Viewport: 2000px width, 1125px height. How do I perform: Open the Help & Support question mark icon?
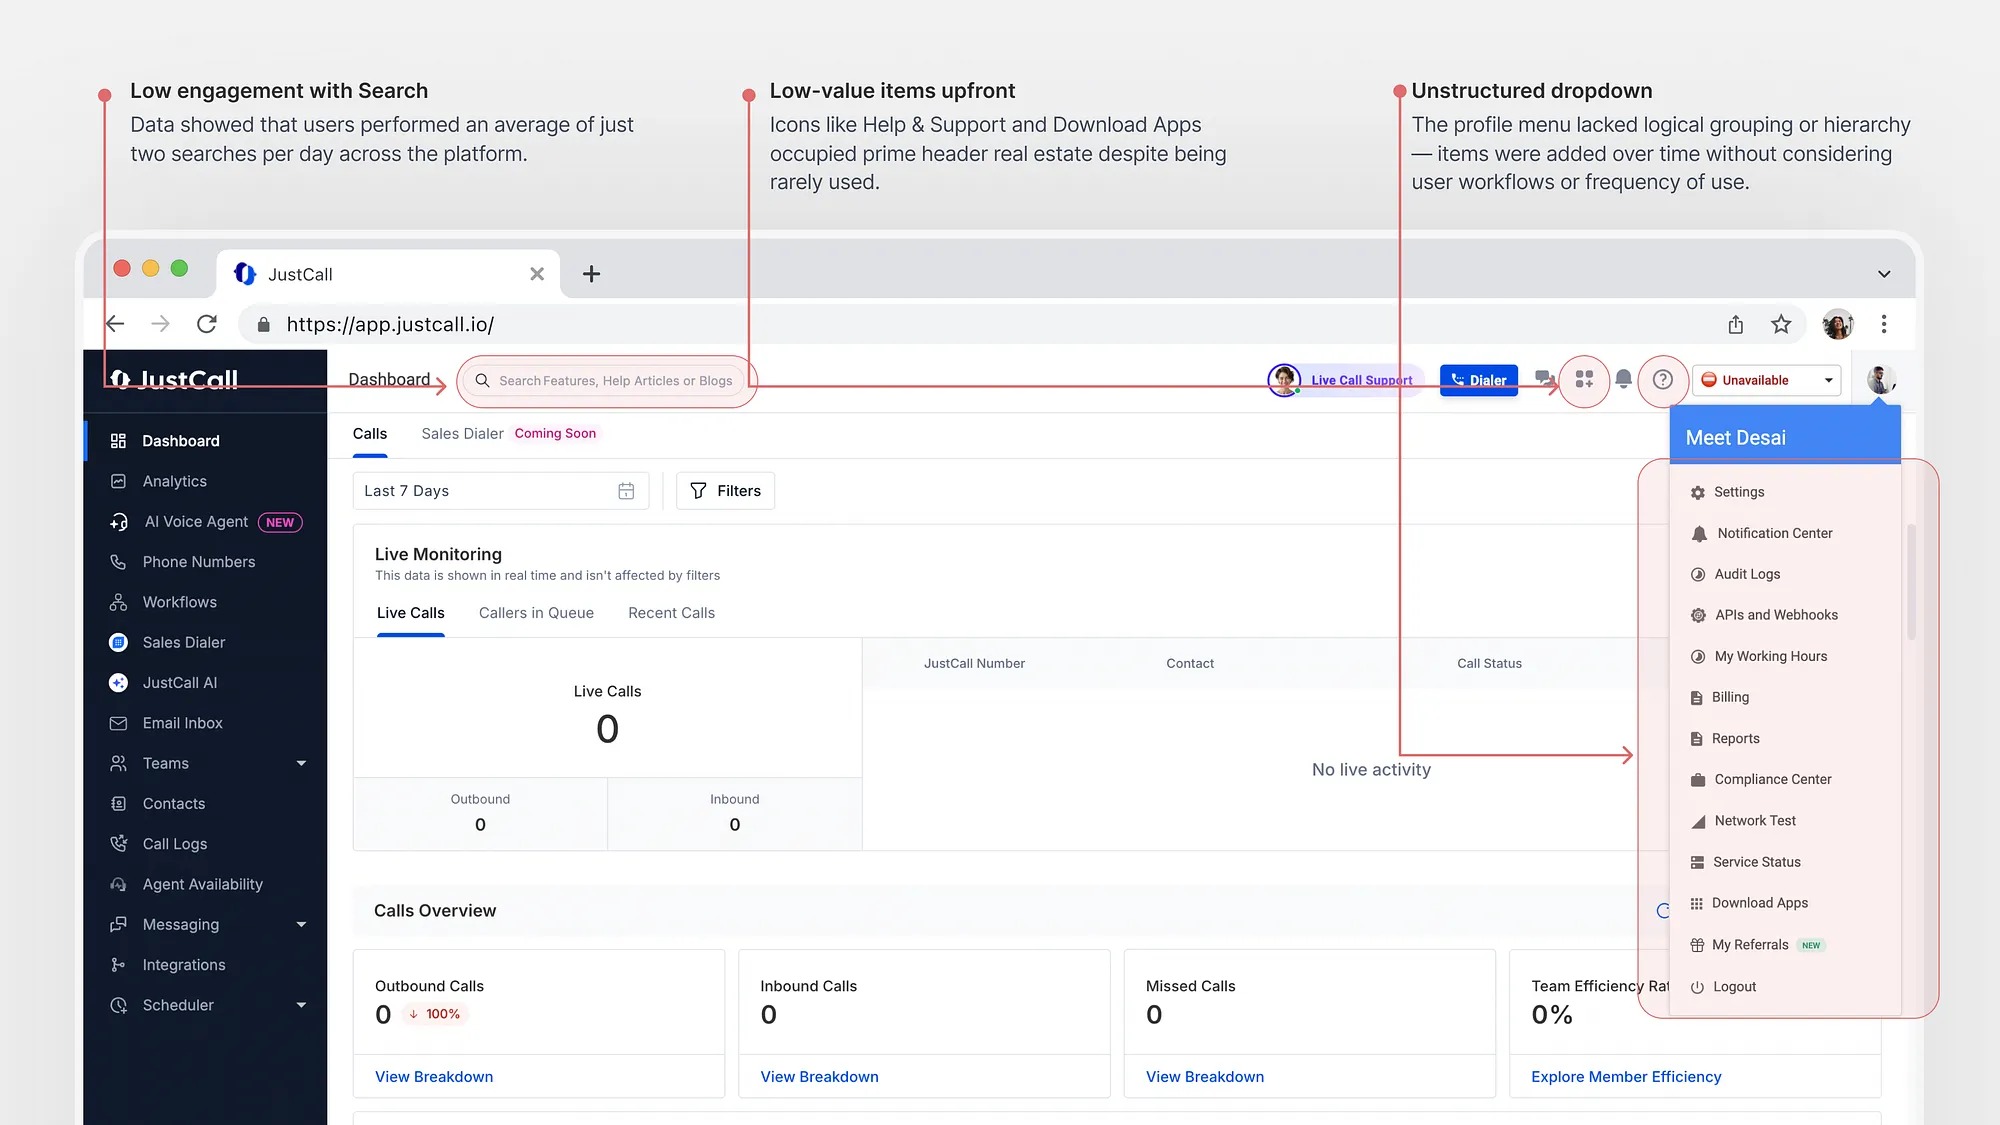pyautogui.click(x=1662, y=380)
